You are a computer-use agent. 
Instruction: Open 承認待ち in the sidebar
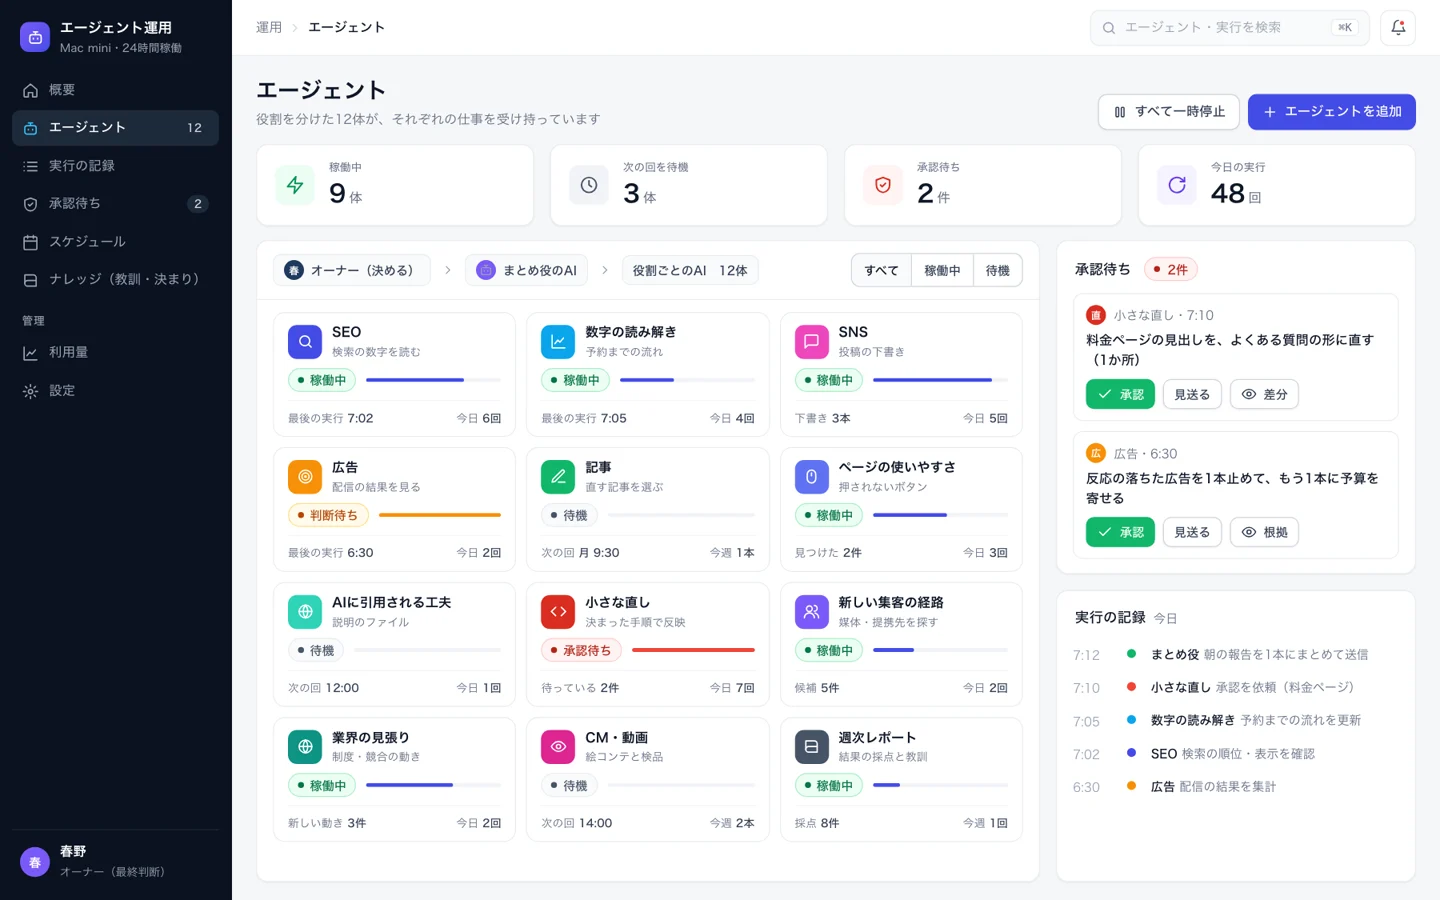click(x=115, y=204)
